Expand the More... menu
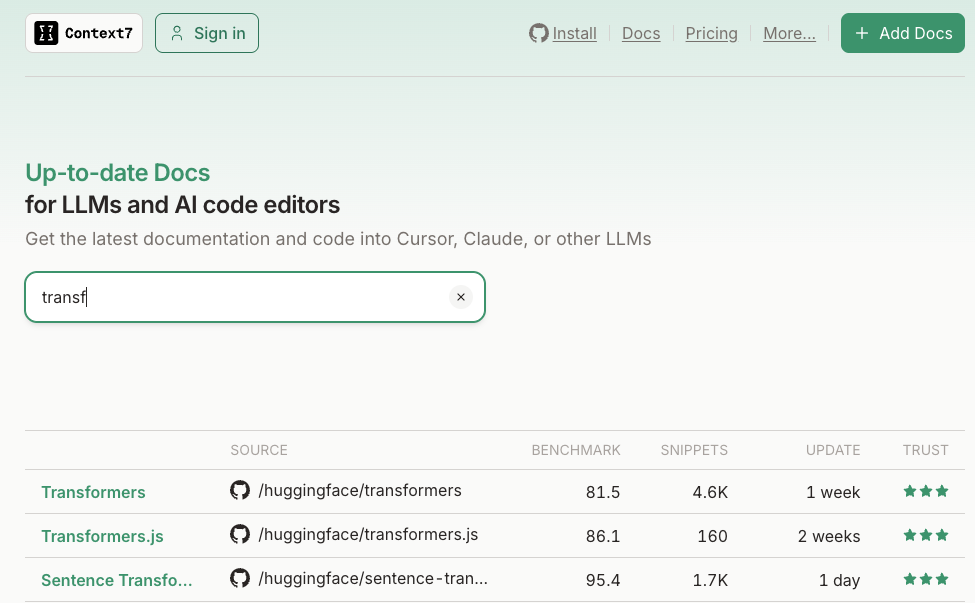The height and width of the screenshot is (603, 975). point(789,34)
